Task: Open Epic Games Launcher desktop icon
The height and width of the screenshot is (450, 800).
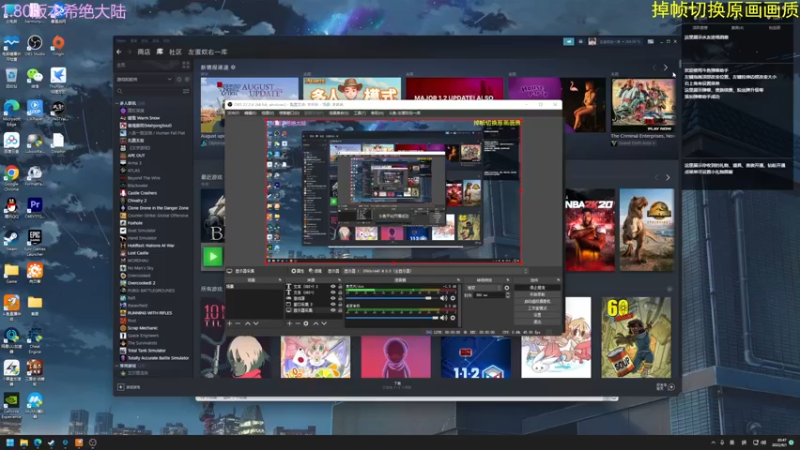Action: point(35,243)
